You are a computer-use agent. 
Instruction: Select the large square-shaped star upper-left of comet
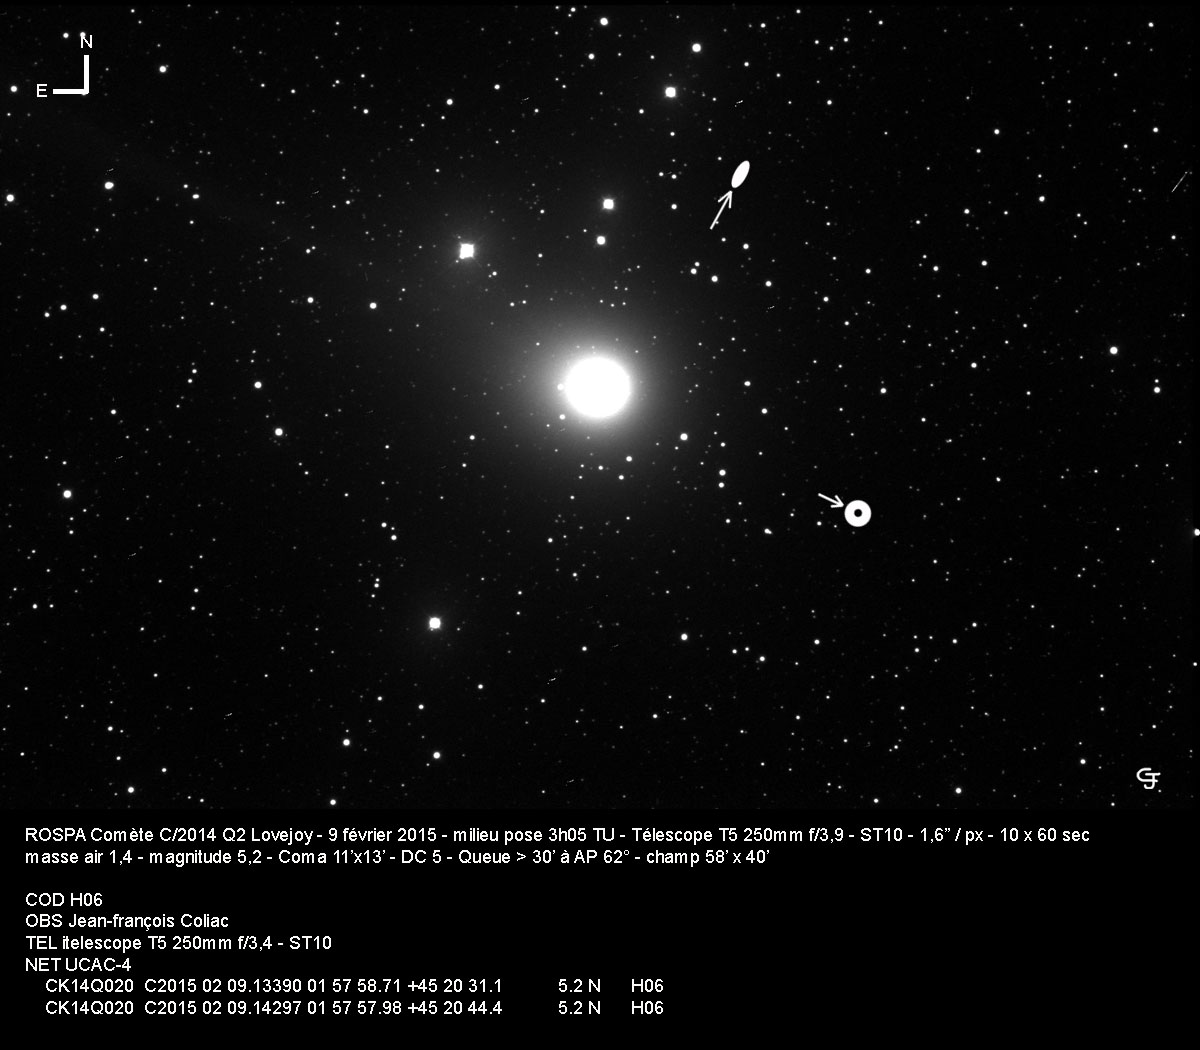coord(466,250)
